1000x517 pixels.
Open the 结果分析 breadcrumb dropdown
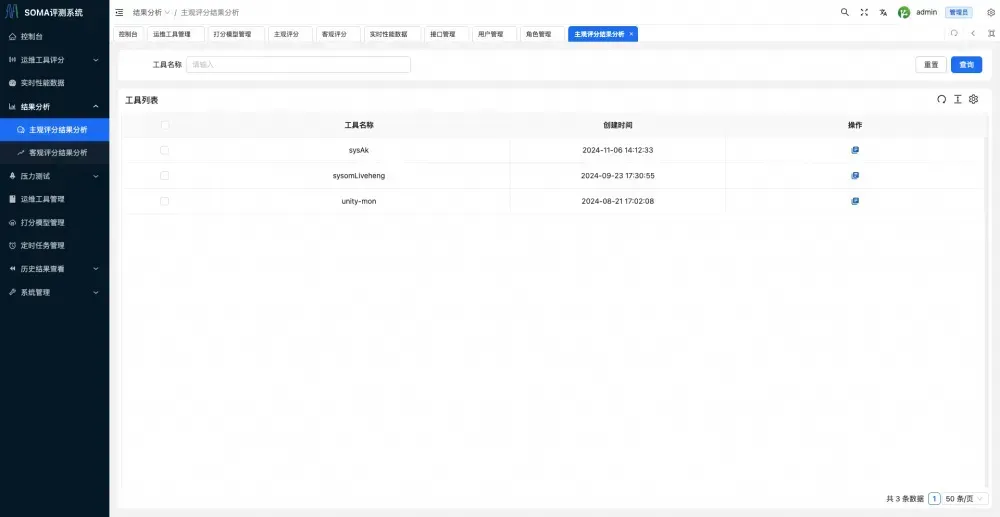151,12
